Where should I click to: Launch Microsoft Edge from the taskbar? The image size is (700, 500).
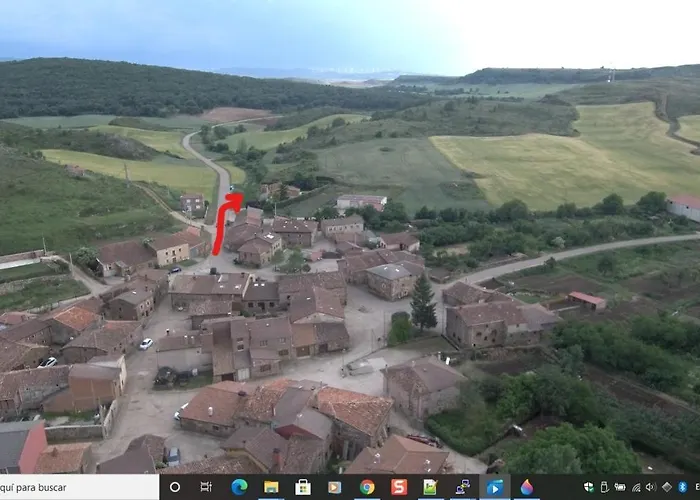point(239,487)
